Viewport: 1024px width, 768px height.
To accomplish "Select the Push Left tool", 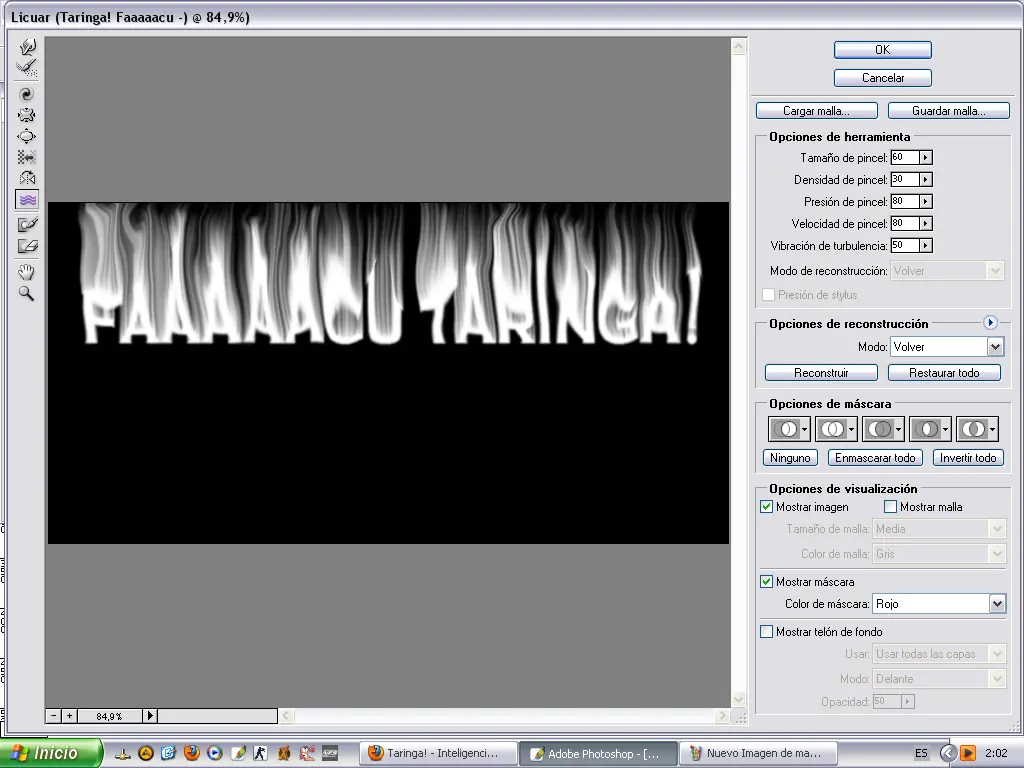I will pos(27,157).
